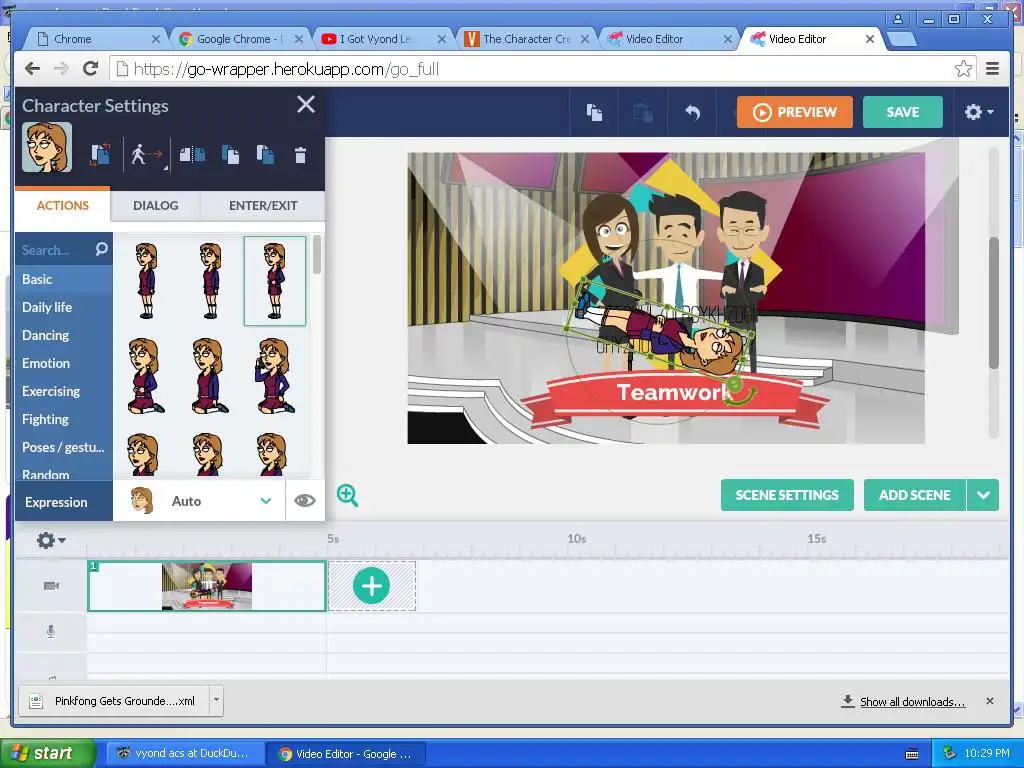Click the greyed paste icon in top toolbar
The height and width of the screenshot is (768, 1024).
click(643, 112)
